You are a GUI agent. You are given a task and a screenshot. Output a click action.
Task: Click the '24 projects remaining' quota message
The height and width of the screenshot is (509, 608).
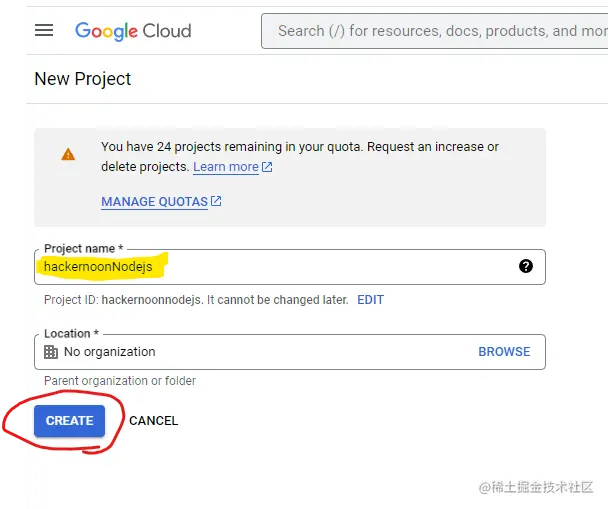pos(300,157)
